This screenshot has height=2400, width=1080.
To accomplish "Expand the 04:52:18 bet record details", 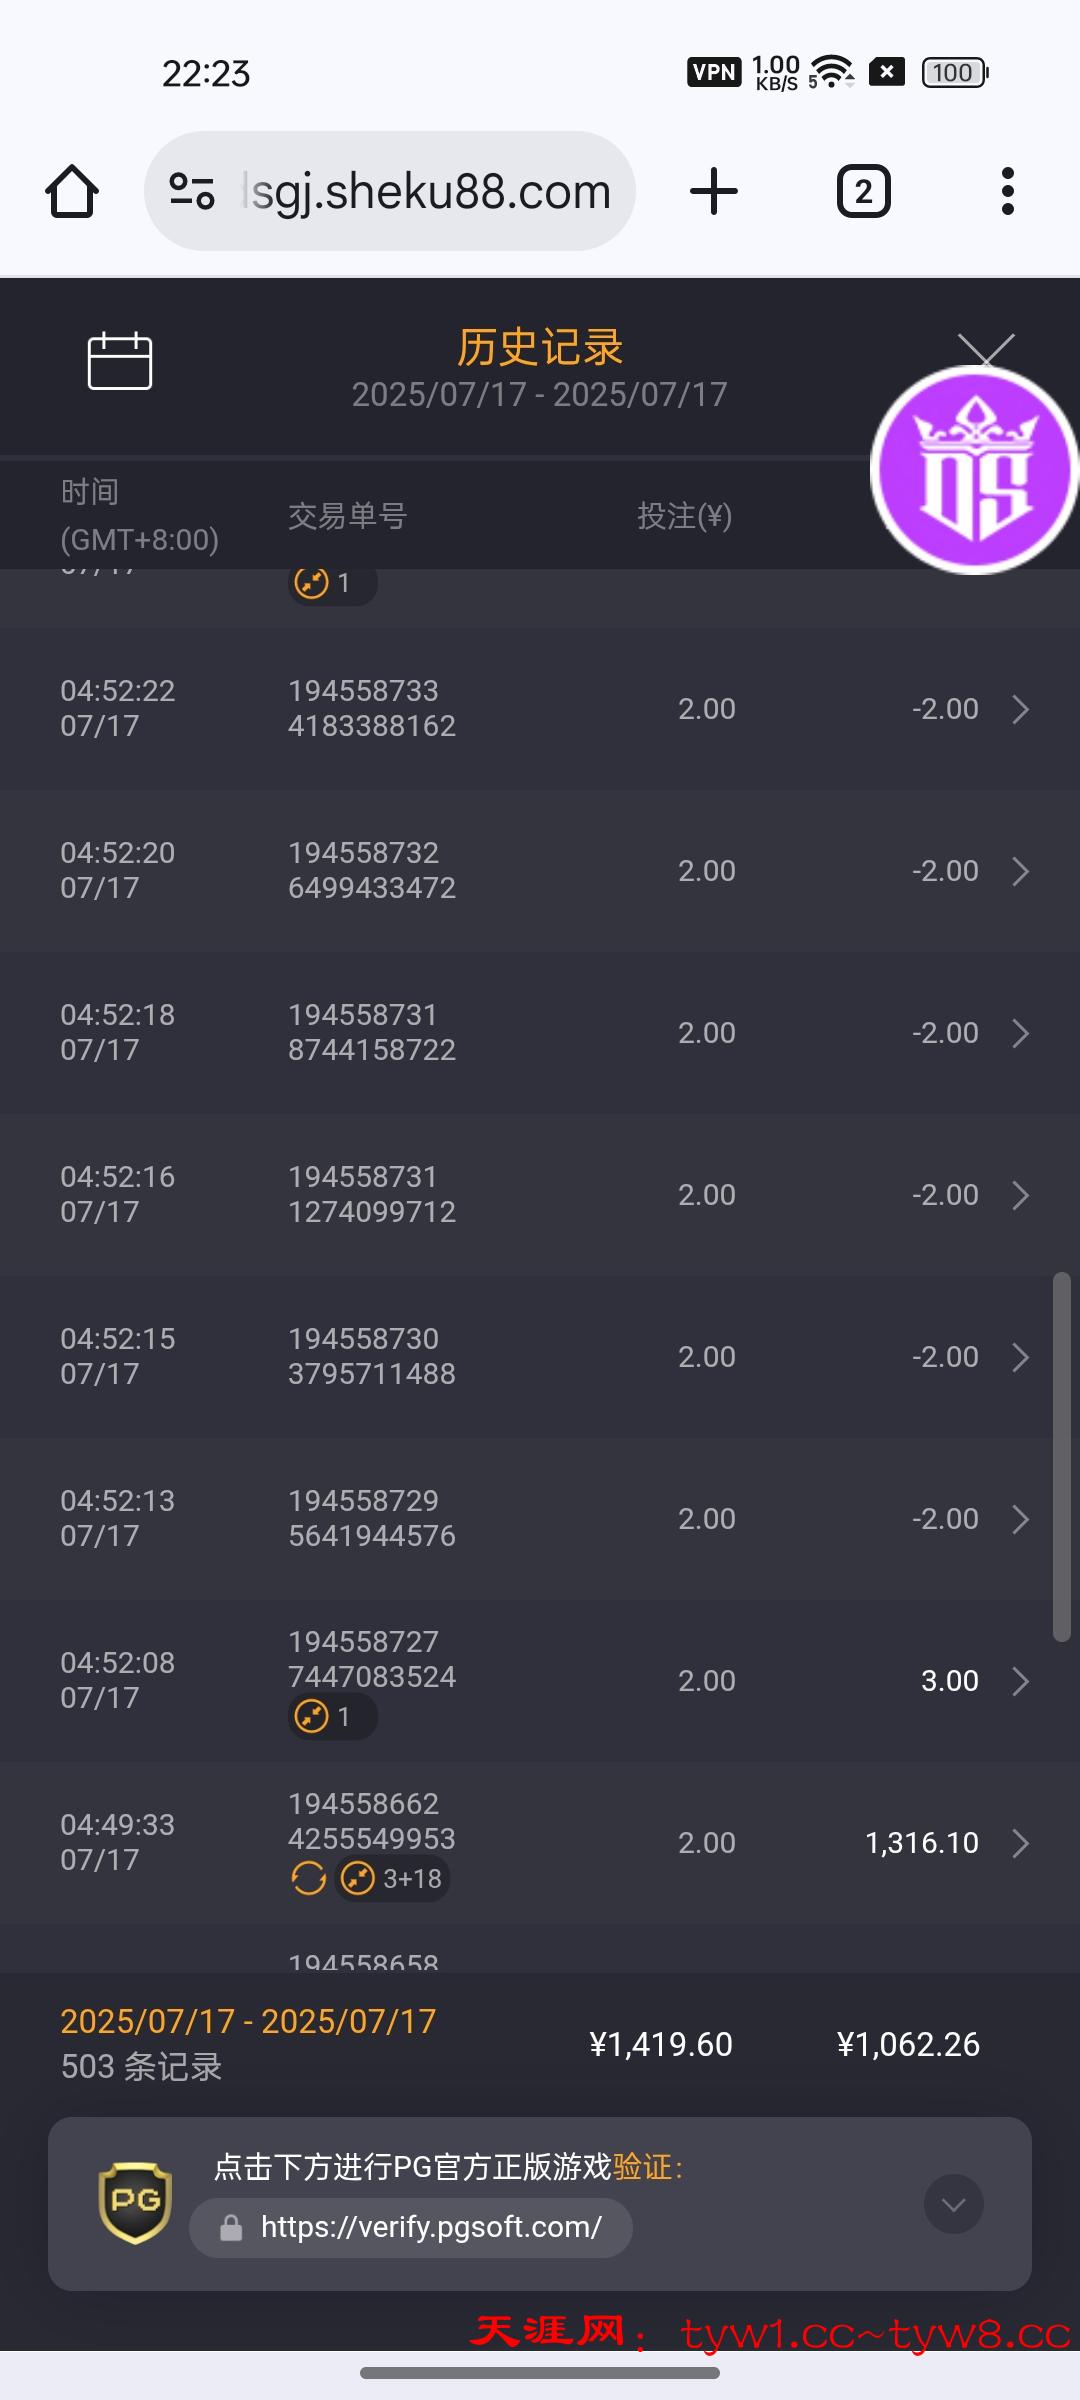I will 1020,1033.
